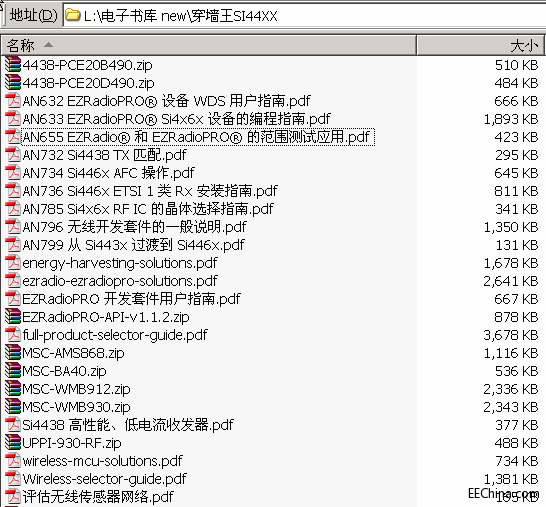Click the 3,678 KB size value
This screenshot has height=507, width=546.
pyautogui.click(x=511, y=335)
